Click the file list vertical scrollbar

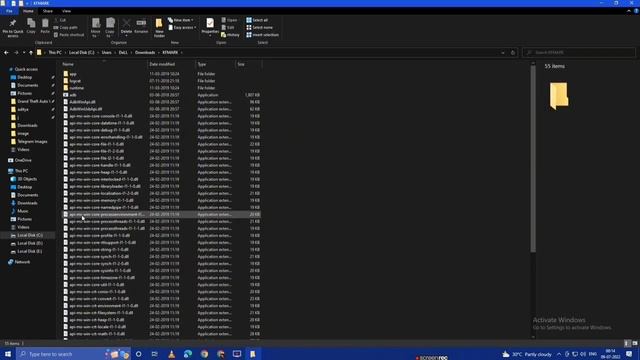pos(533,159)
